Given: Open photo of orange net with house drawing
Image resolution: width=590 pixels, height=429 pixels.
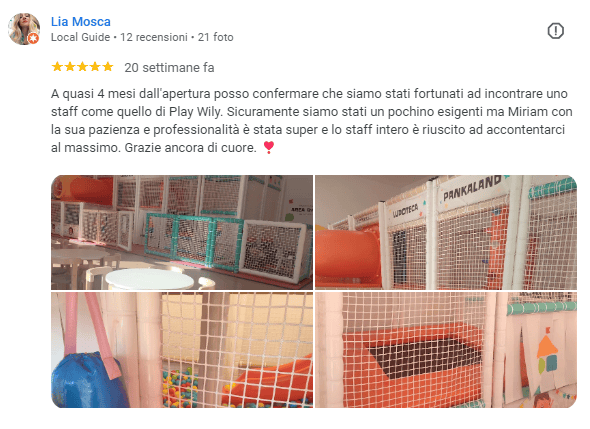Looking at the screenshot, I should (x=446, y=350).
